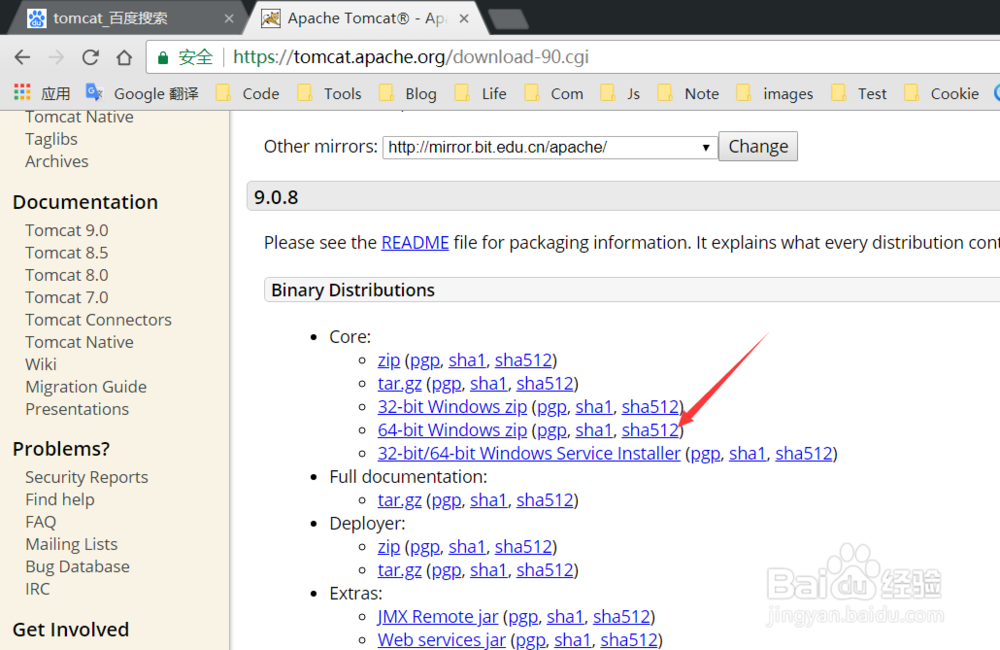Open the FAQ sidebar link
The height and width of the screenshot is (650, 1000).
pos(41,522)
